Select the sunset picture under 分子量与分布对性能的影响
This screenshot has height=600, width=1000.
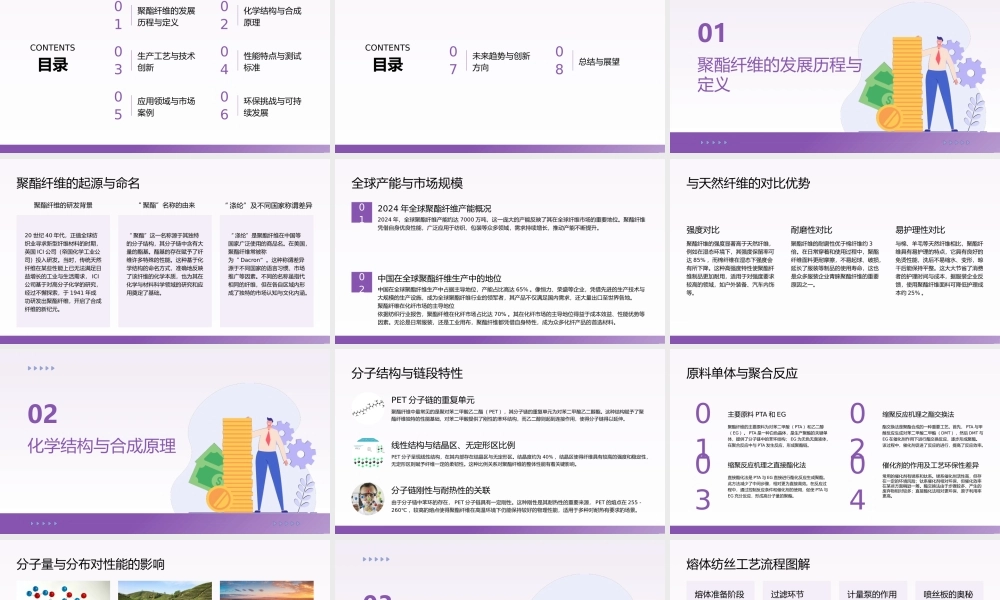(267, 590)
